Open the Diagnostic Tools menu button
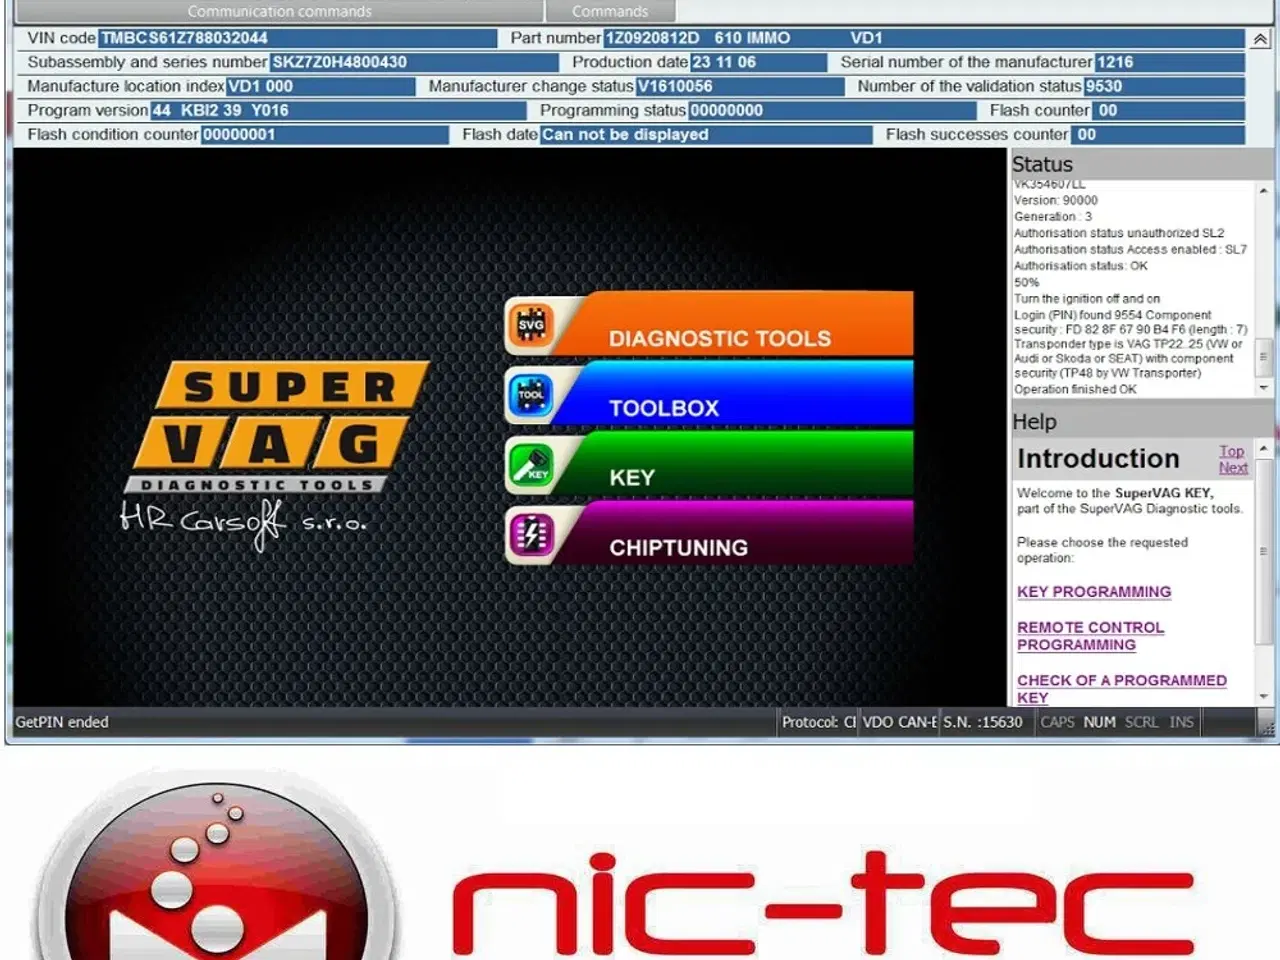 [x=709, y=325]
